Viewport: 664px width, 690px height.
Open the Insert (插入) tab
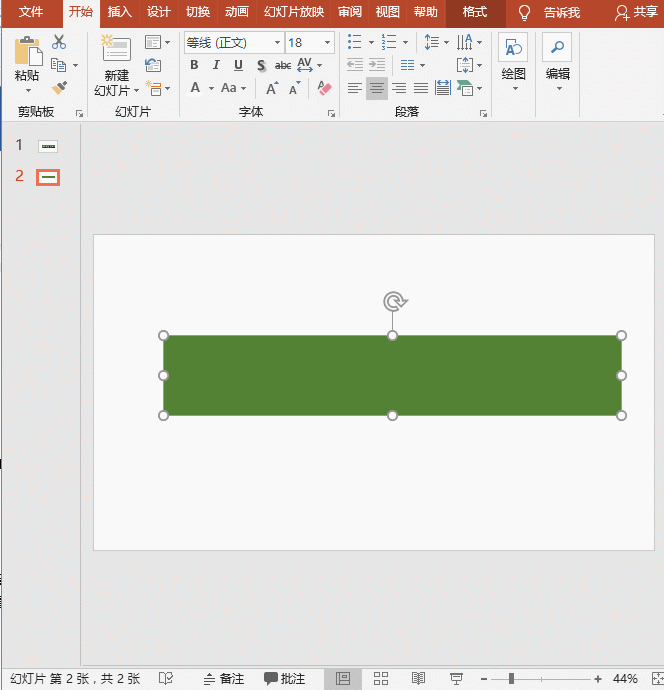click(x=119, y=12)
